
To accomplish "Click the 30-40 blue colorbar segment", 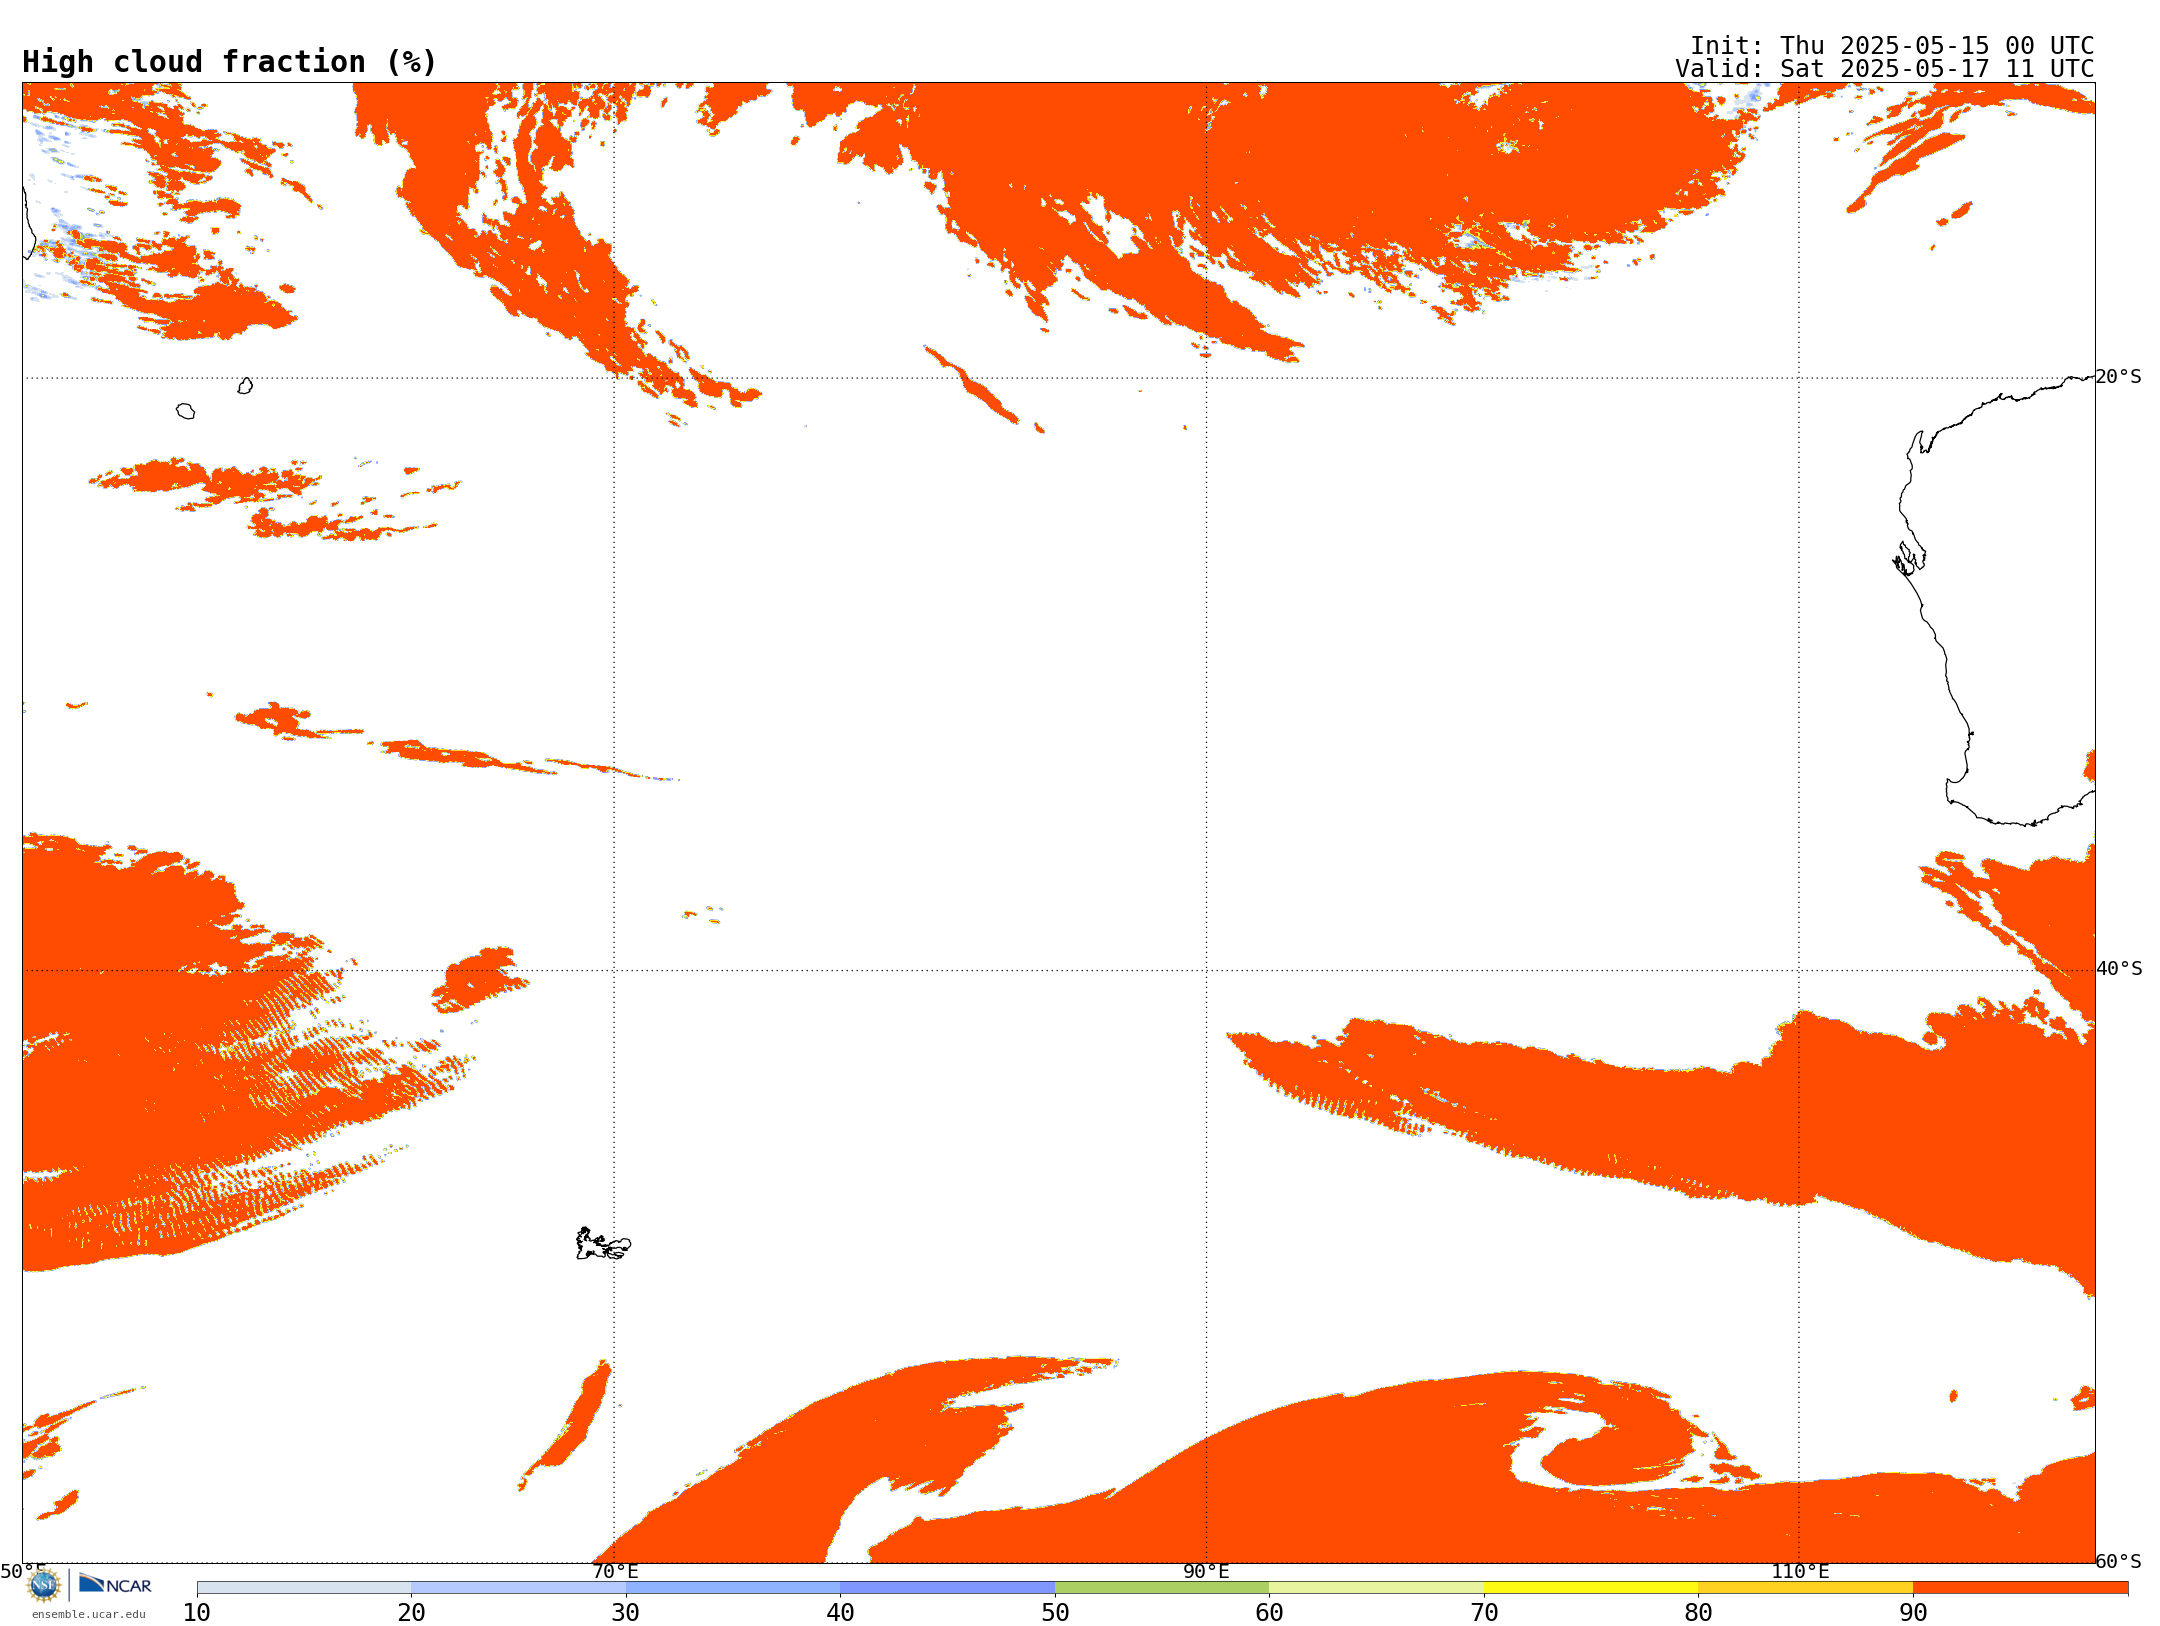I will [x=733, y=1588].
